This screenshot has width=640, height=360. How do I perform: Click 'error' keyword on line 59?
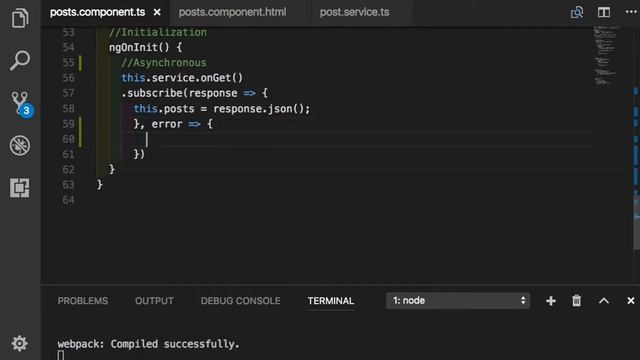click(x=167, y=124)
